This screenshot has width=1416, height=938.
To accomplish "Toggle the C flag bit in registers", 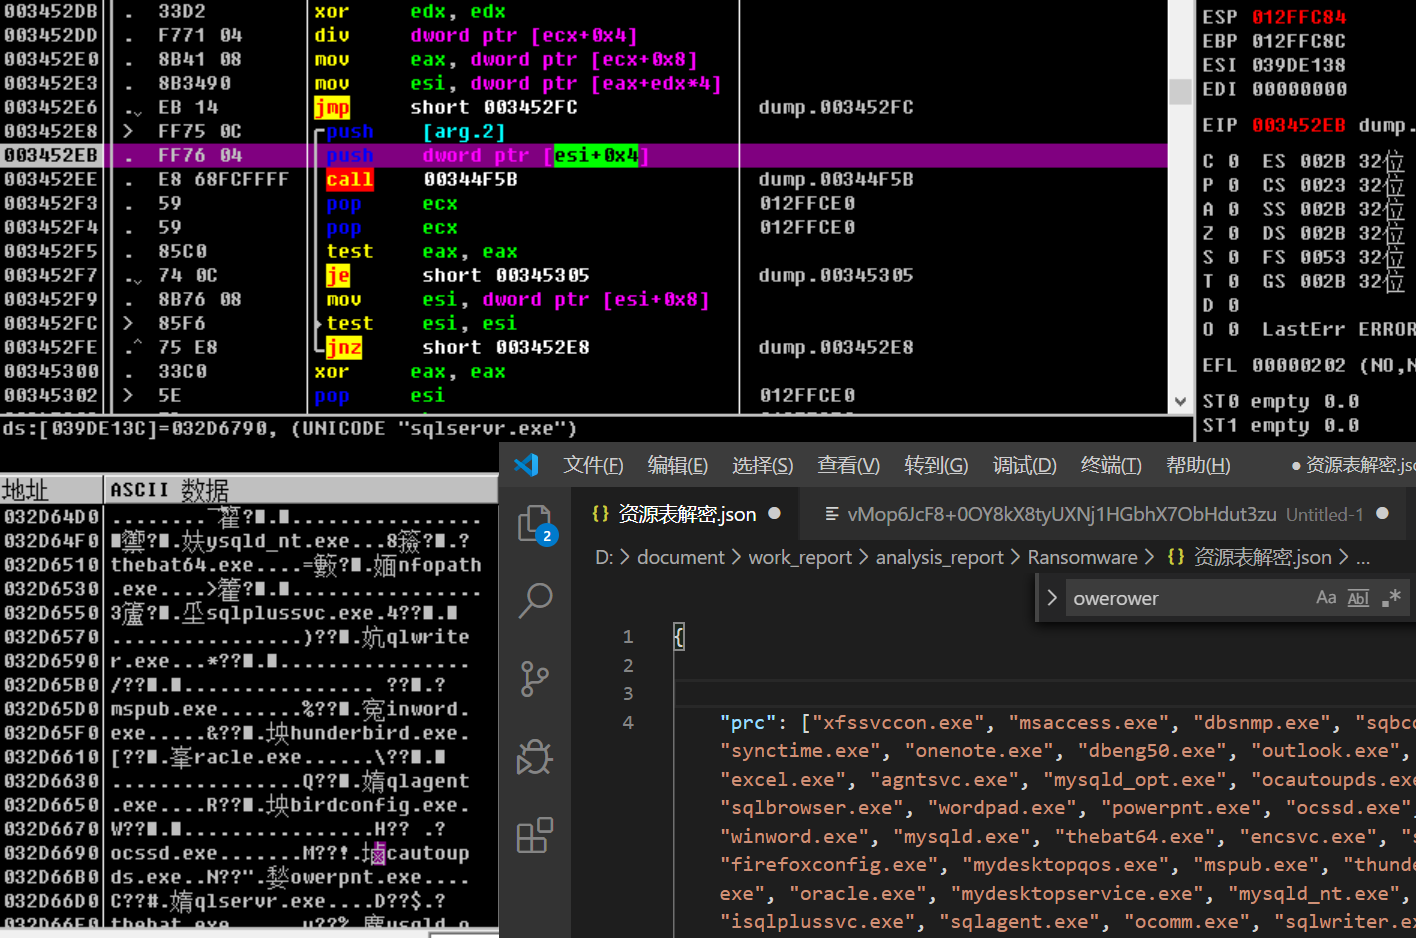I will coord(1233,161).
